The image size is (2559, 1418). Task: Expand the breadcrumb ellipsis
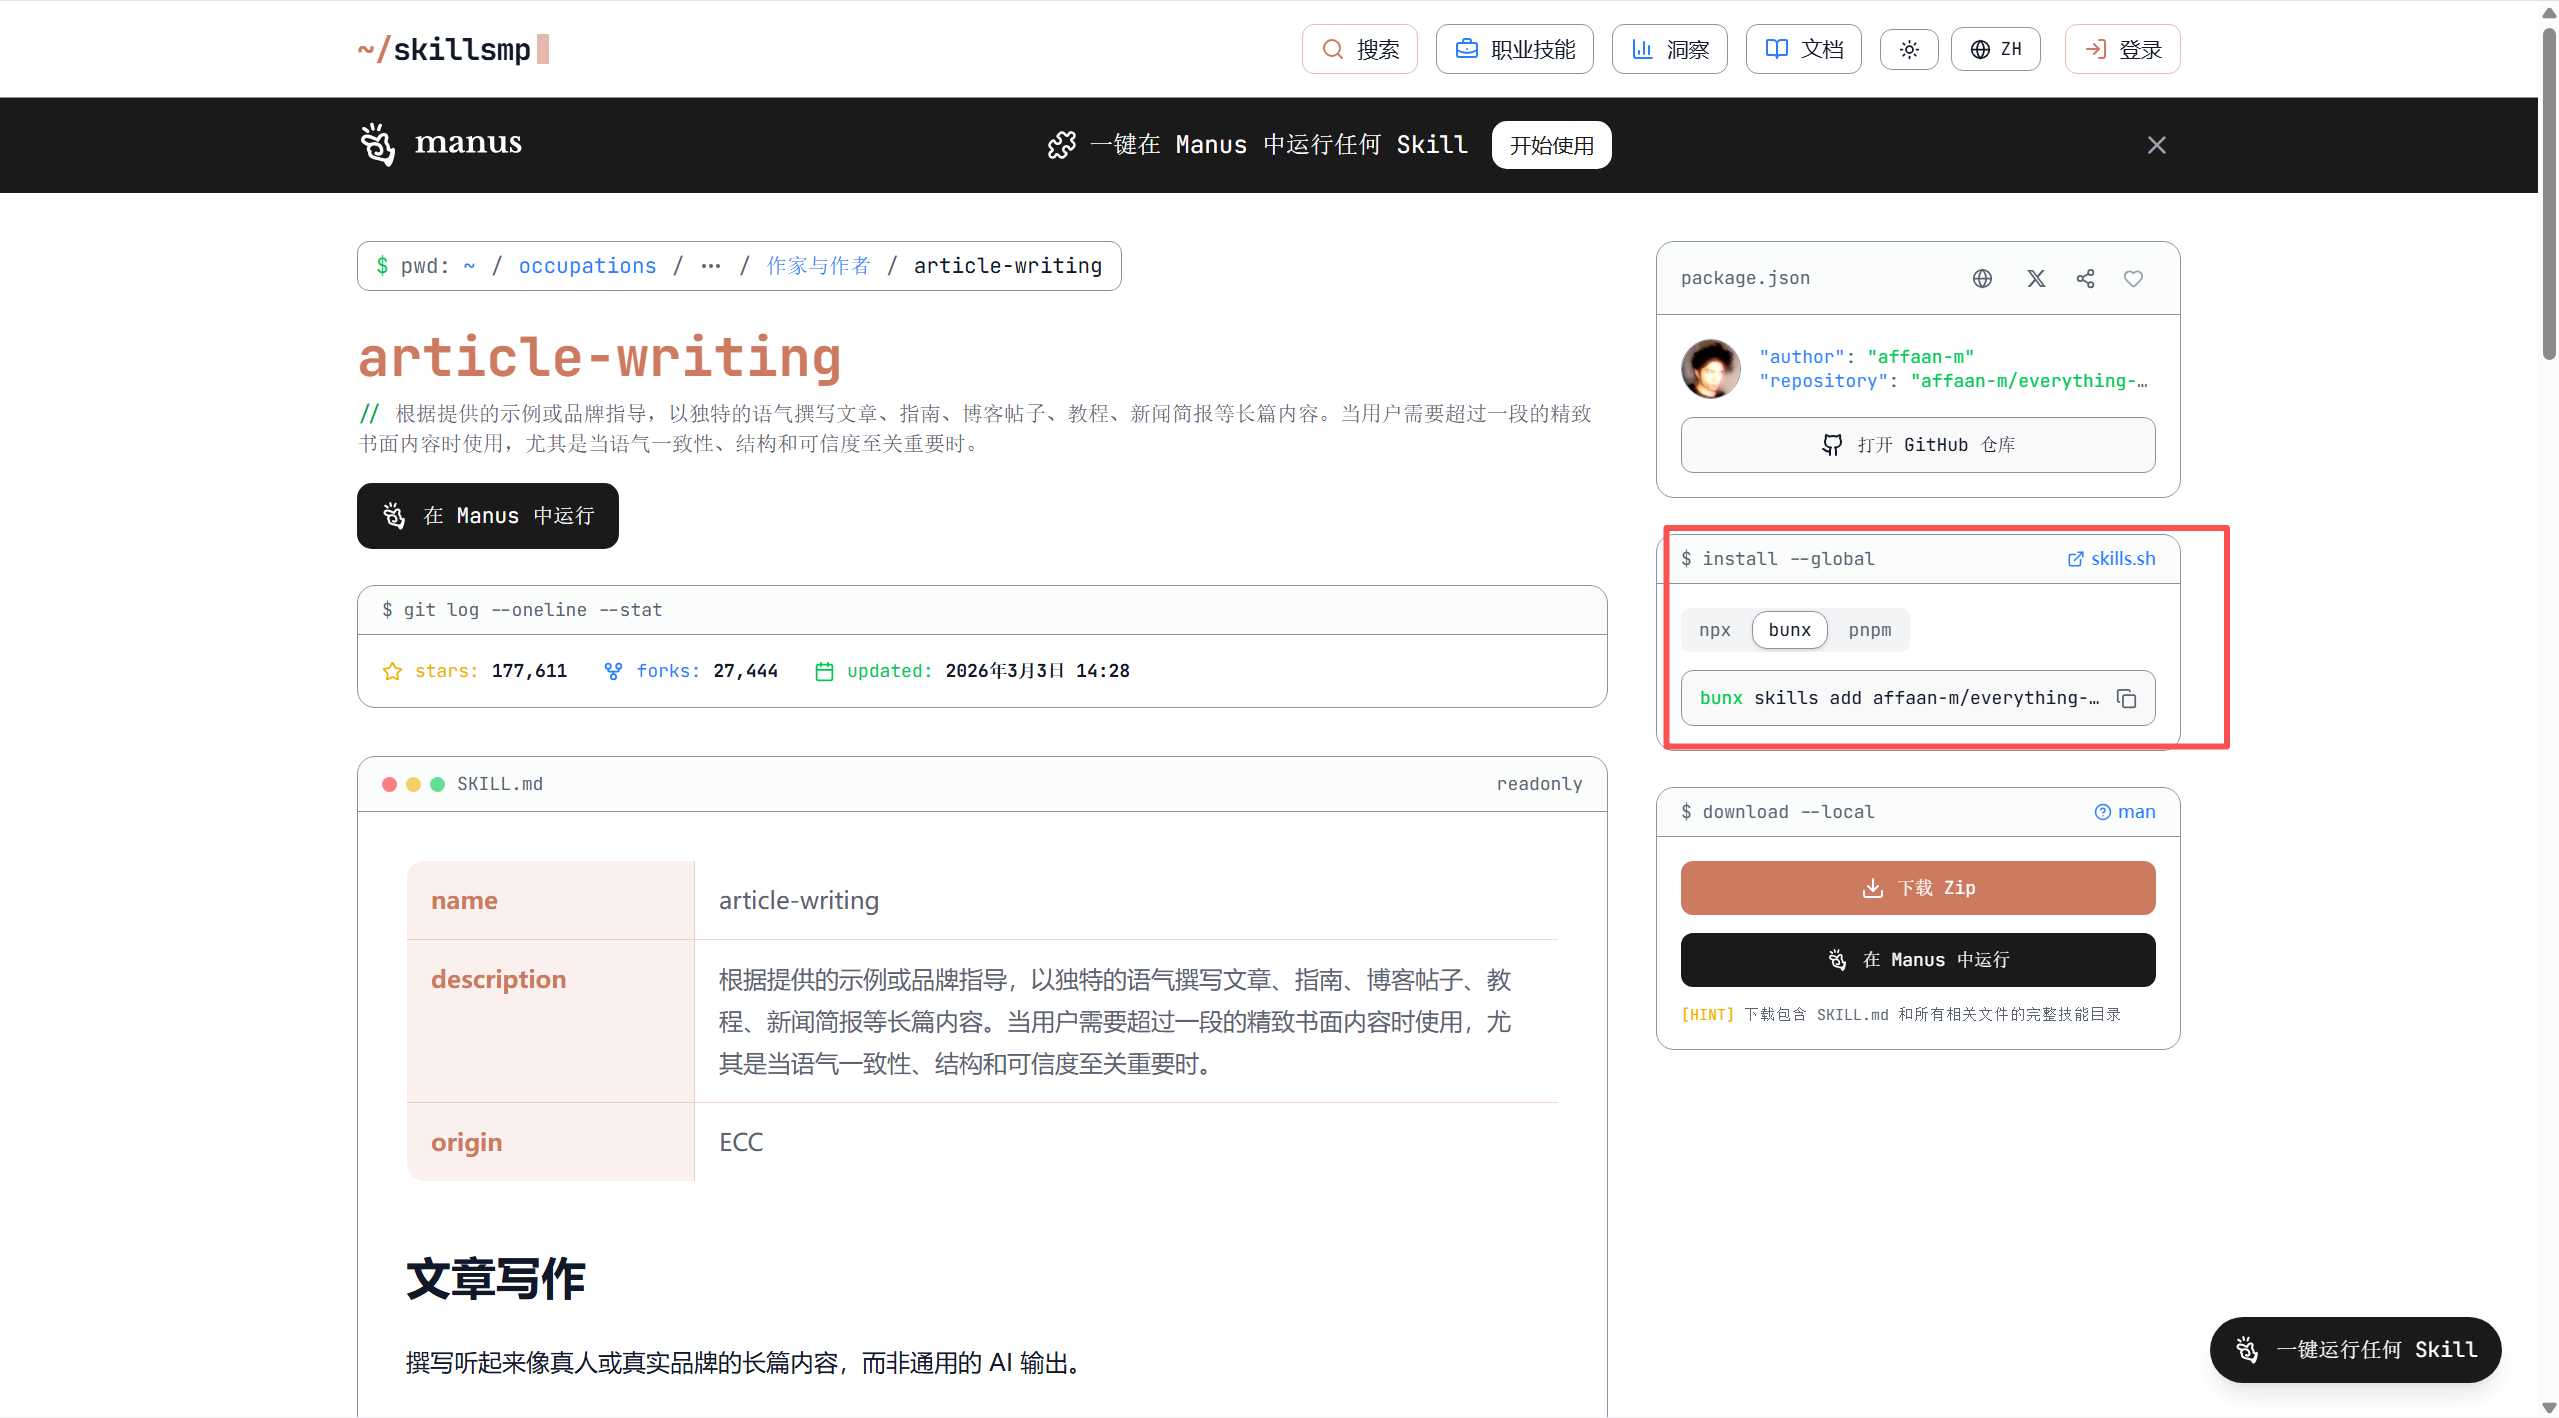coord(710,266)
